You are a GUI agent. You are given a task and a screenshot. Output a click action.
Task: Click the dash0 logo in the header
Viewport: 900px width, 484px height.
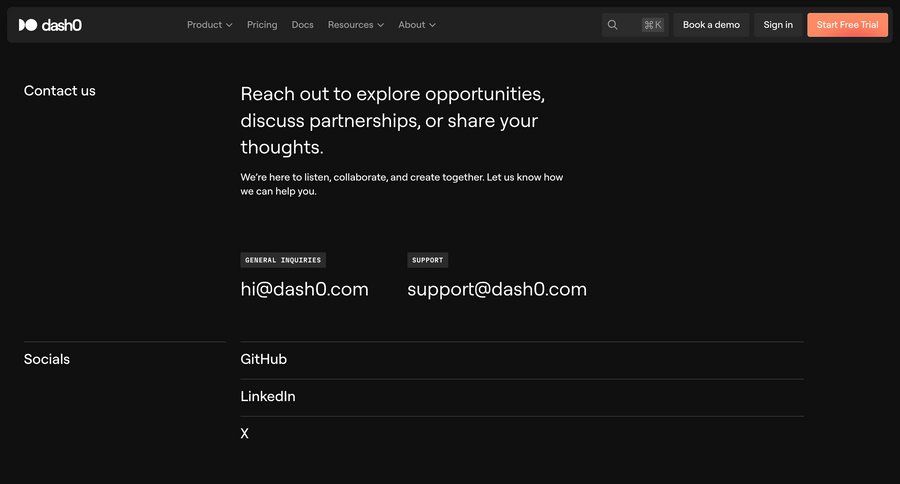(x=50, y=25)
